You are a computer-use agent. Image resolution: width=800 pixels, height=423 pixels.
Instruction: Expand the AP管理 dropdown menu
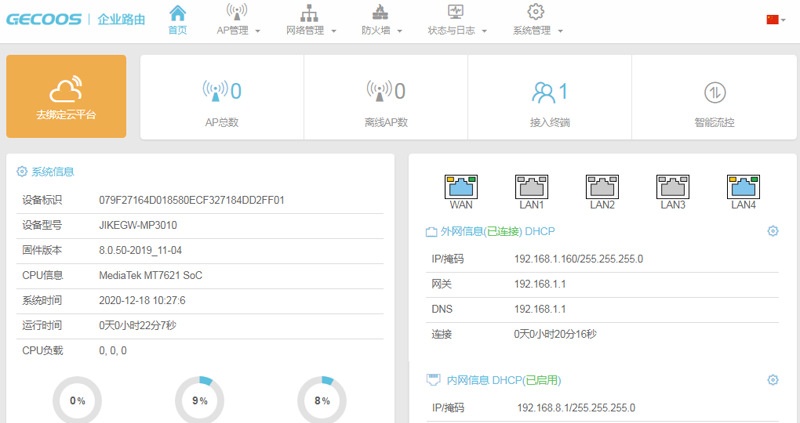pos(238,20)
